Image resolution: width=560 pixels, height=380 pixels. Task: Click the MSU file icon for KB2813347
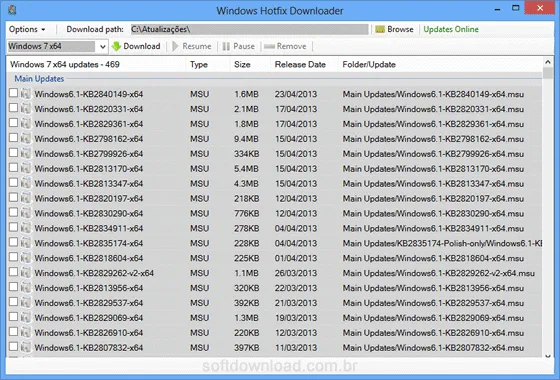(26, 183)
